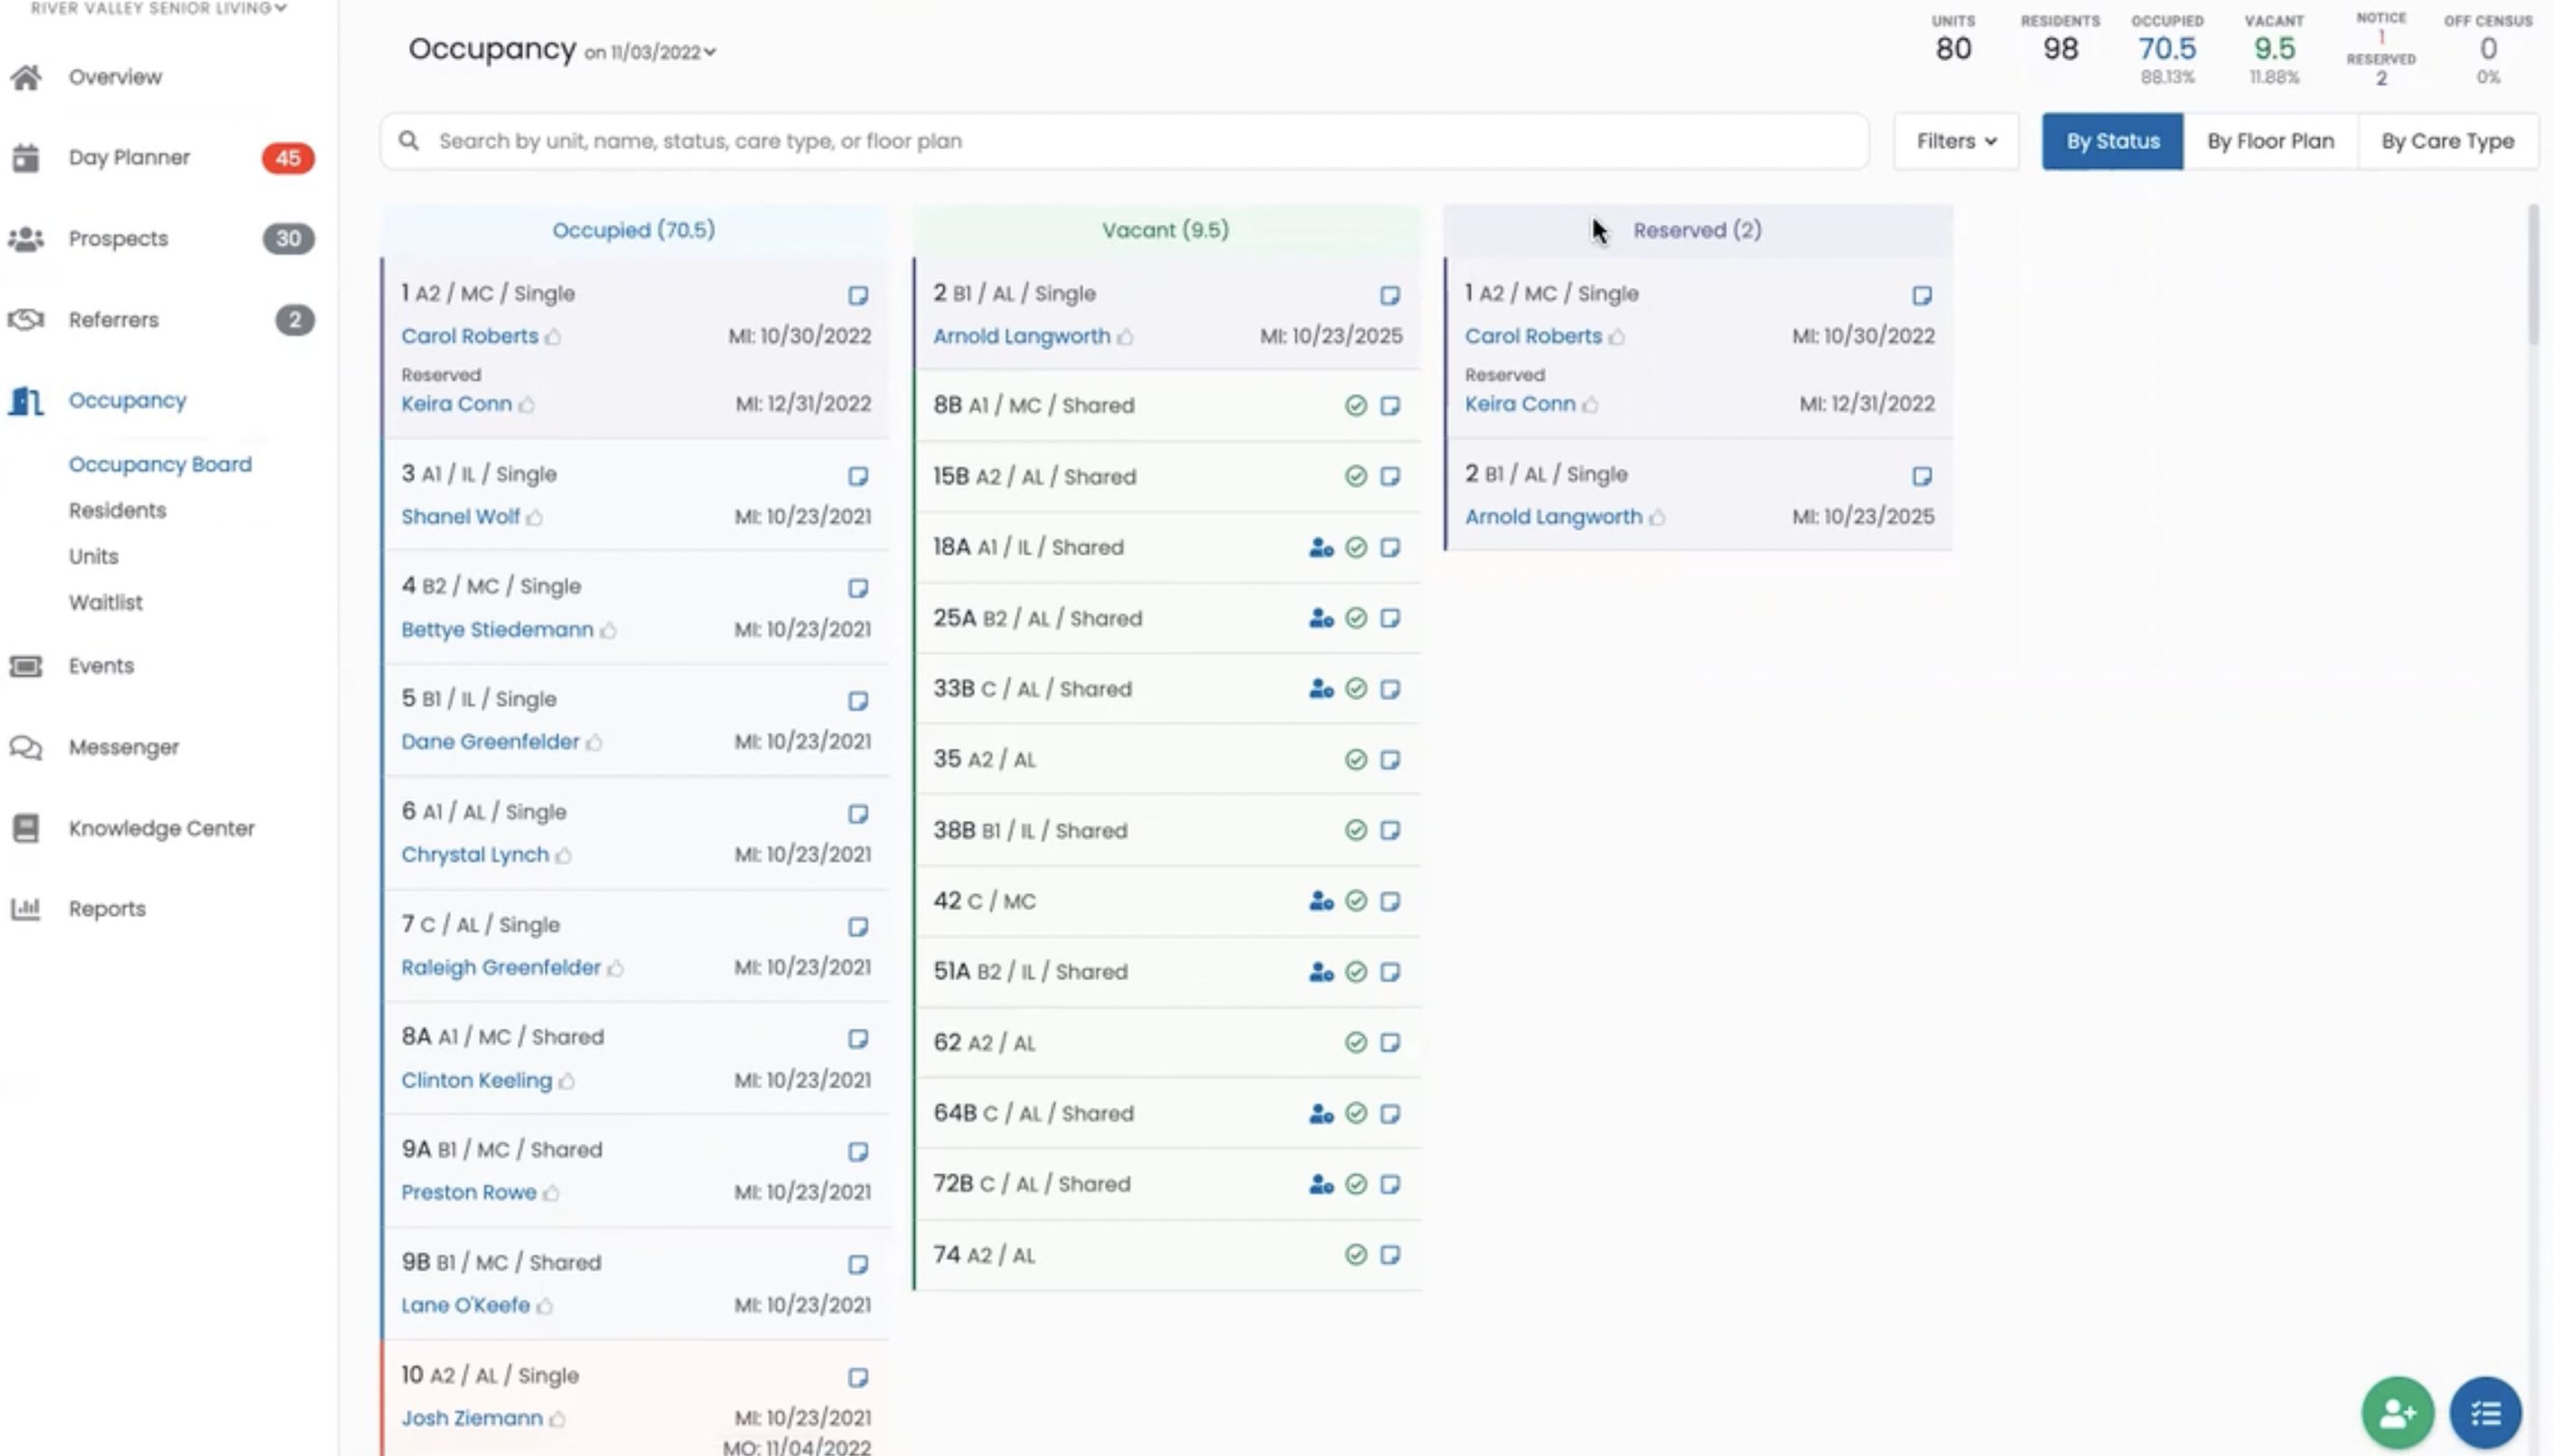
Task: Click thumbs-up icon beside Carol Roberts in Occupied
Action: 554,337
